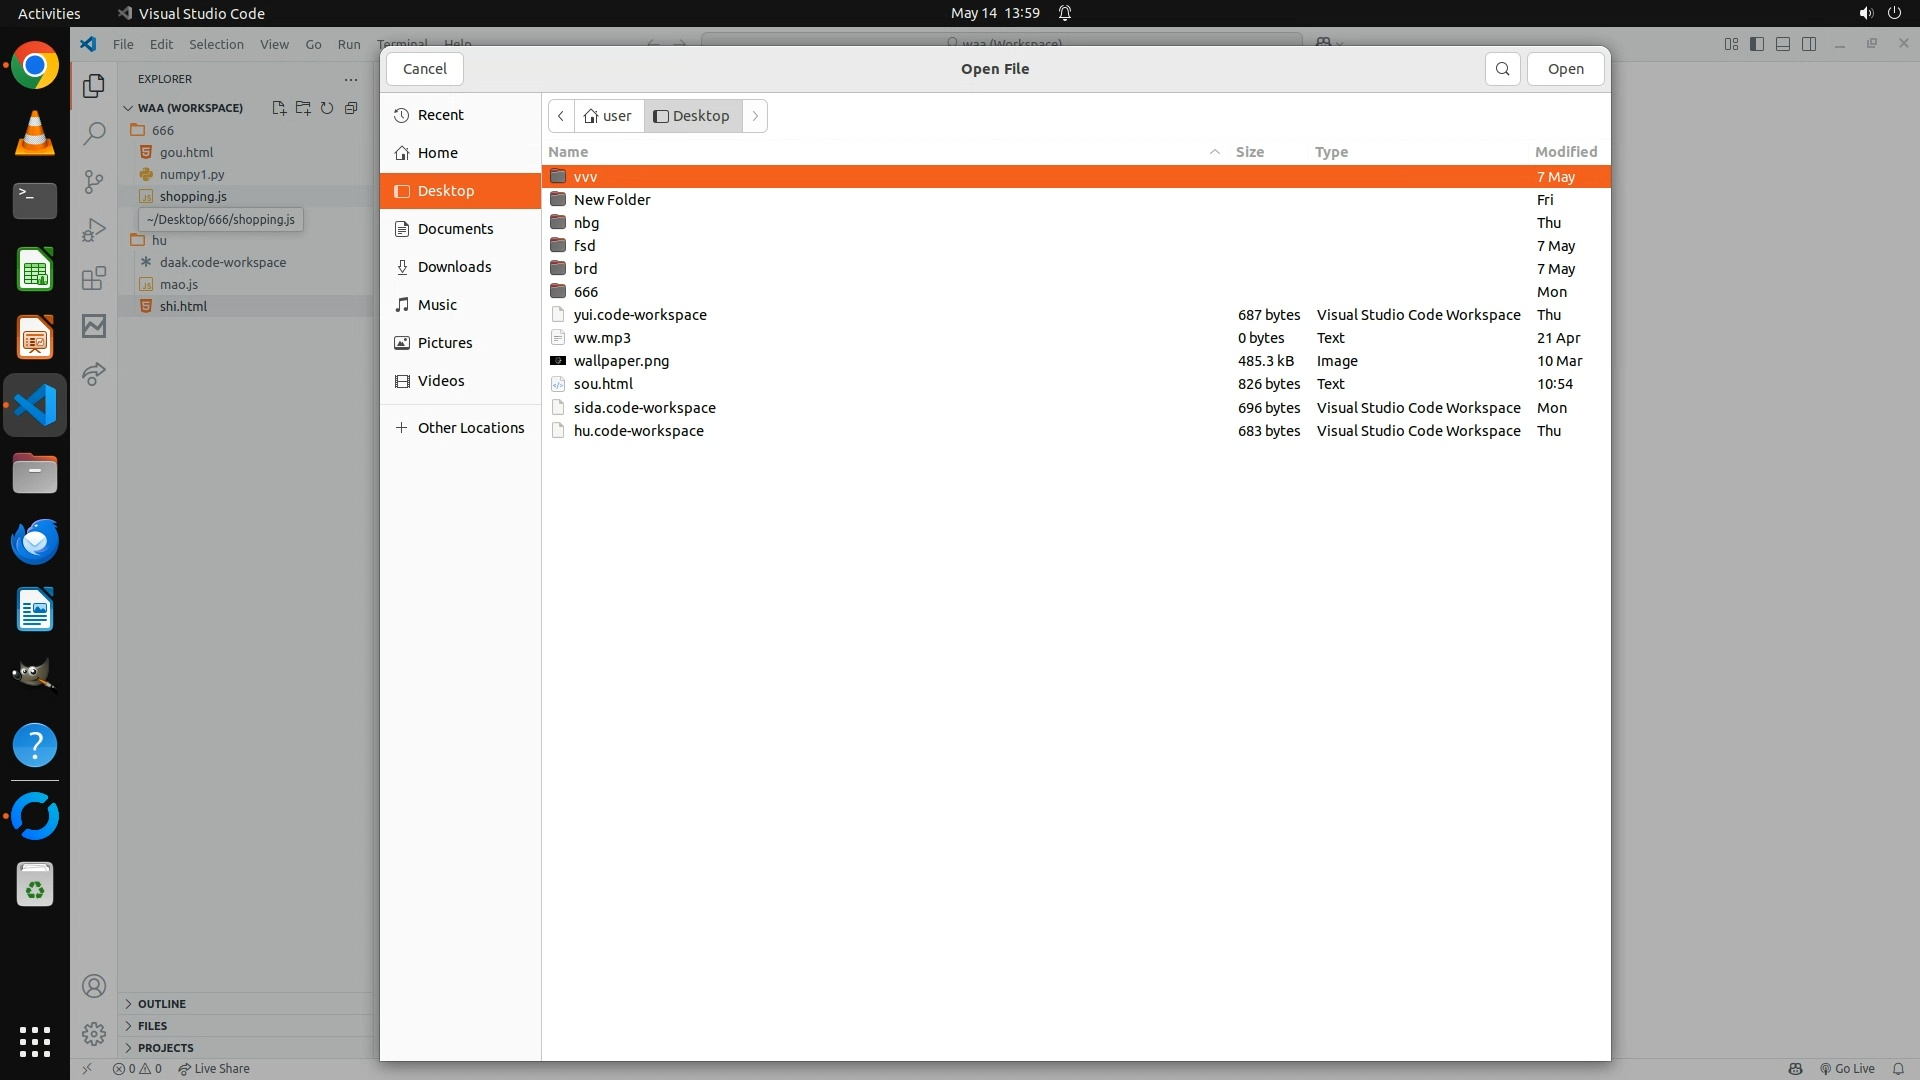Open Run and Debug view
Screen dimensions: 1920x1080
click(x=94, y=230)
